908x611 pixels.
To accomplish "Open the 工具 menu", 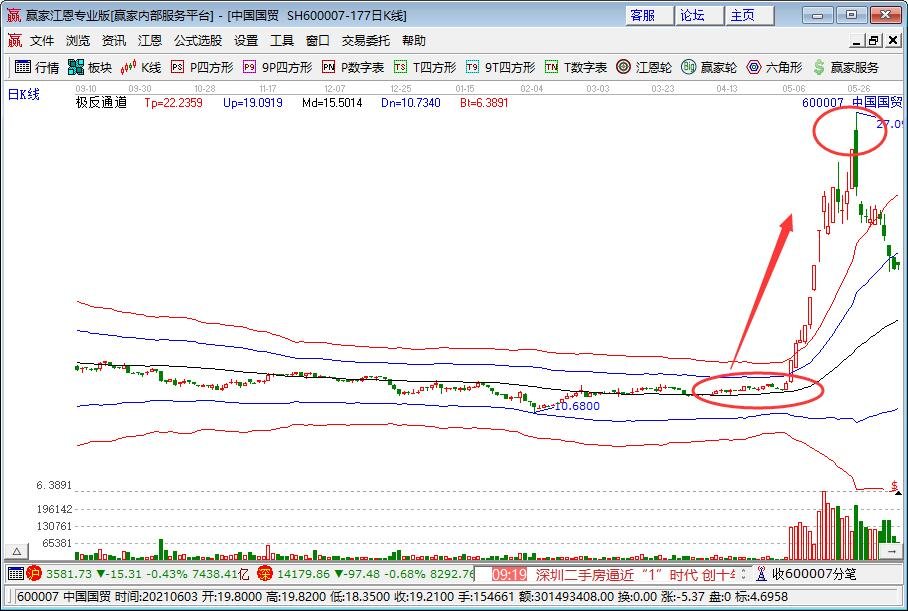I will (282, 41).
